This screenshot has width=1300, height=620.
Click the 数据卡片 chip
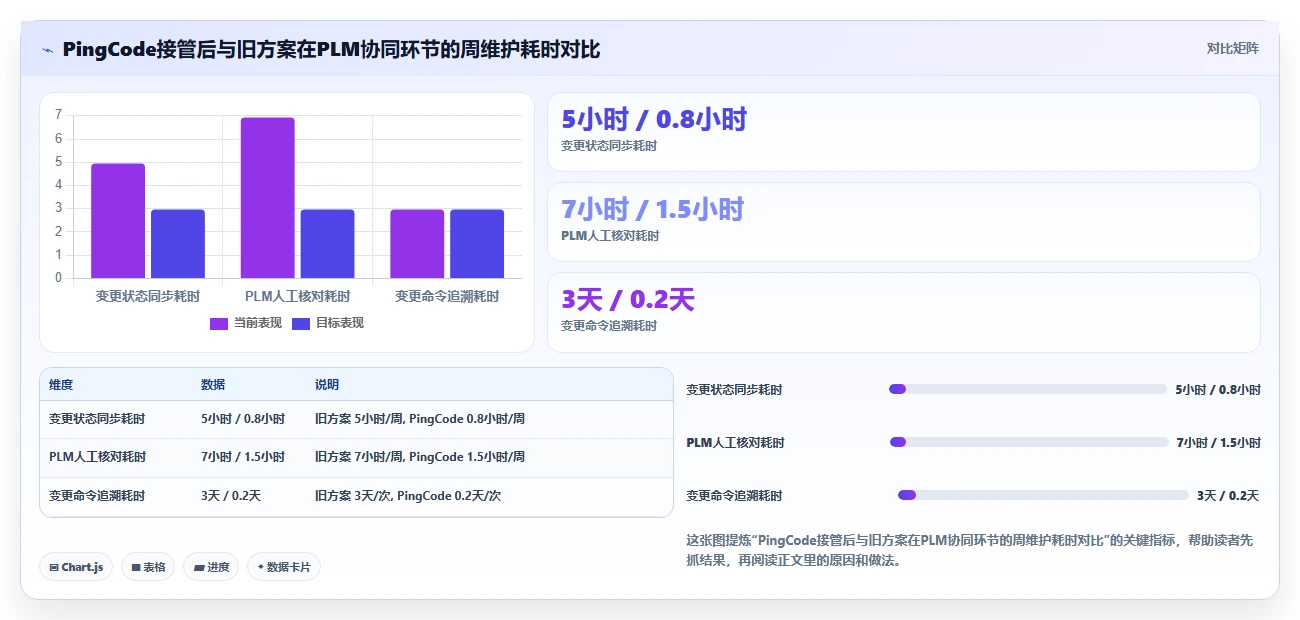pyautogui.click(x=284, y=567)
